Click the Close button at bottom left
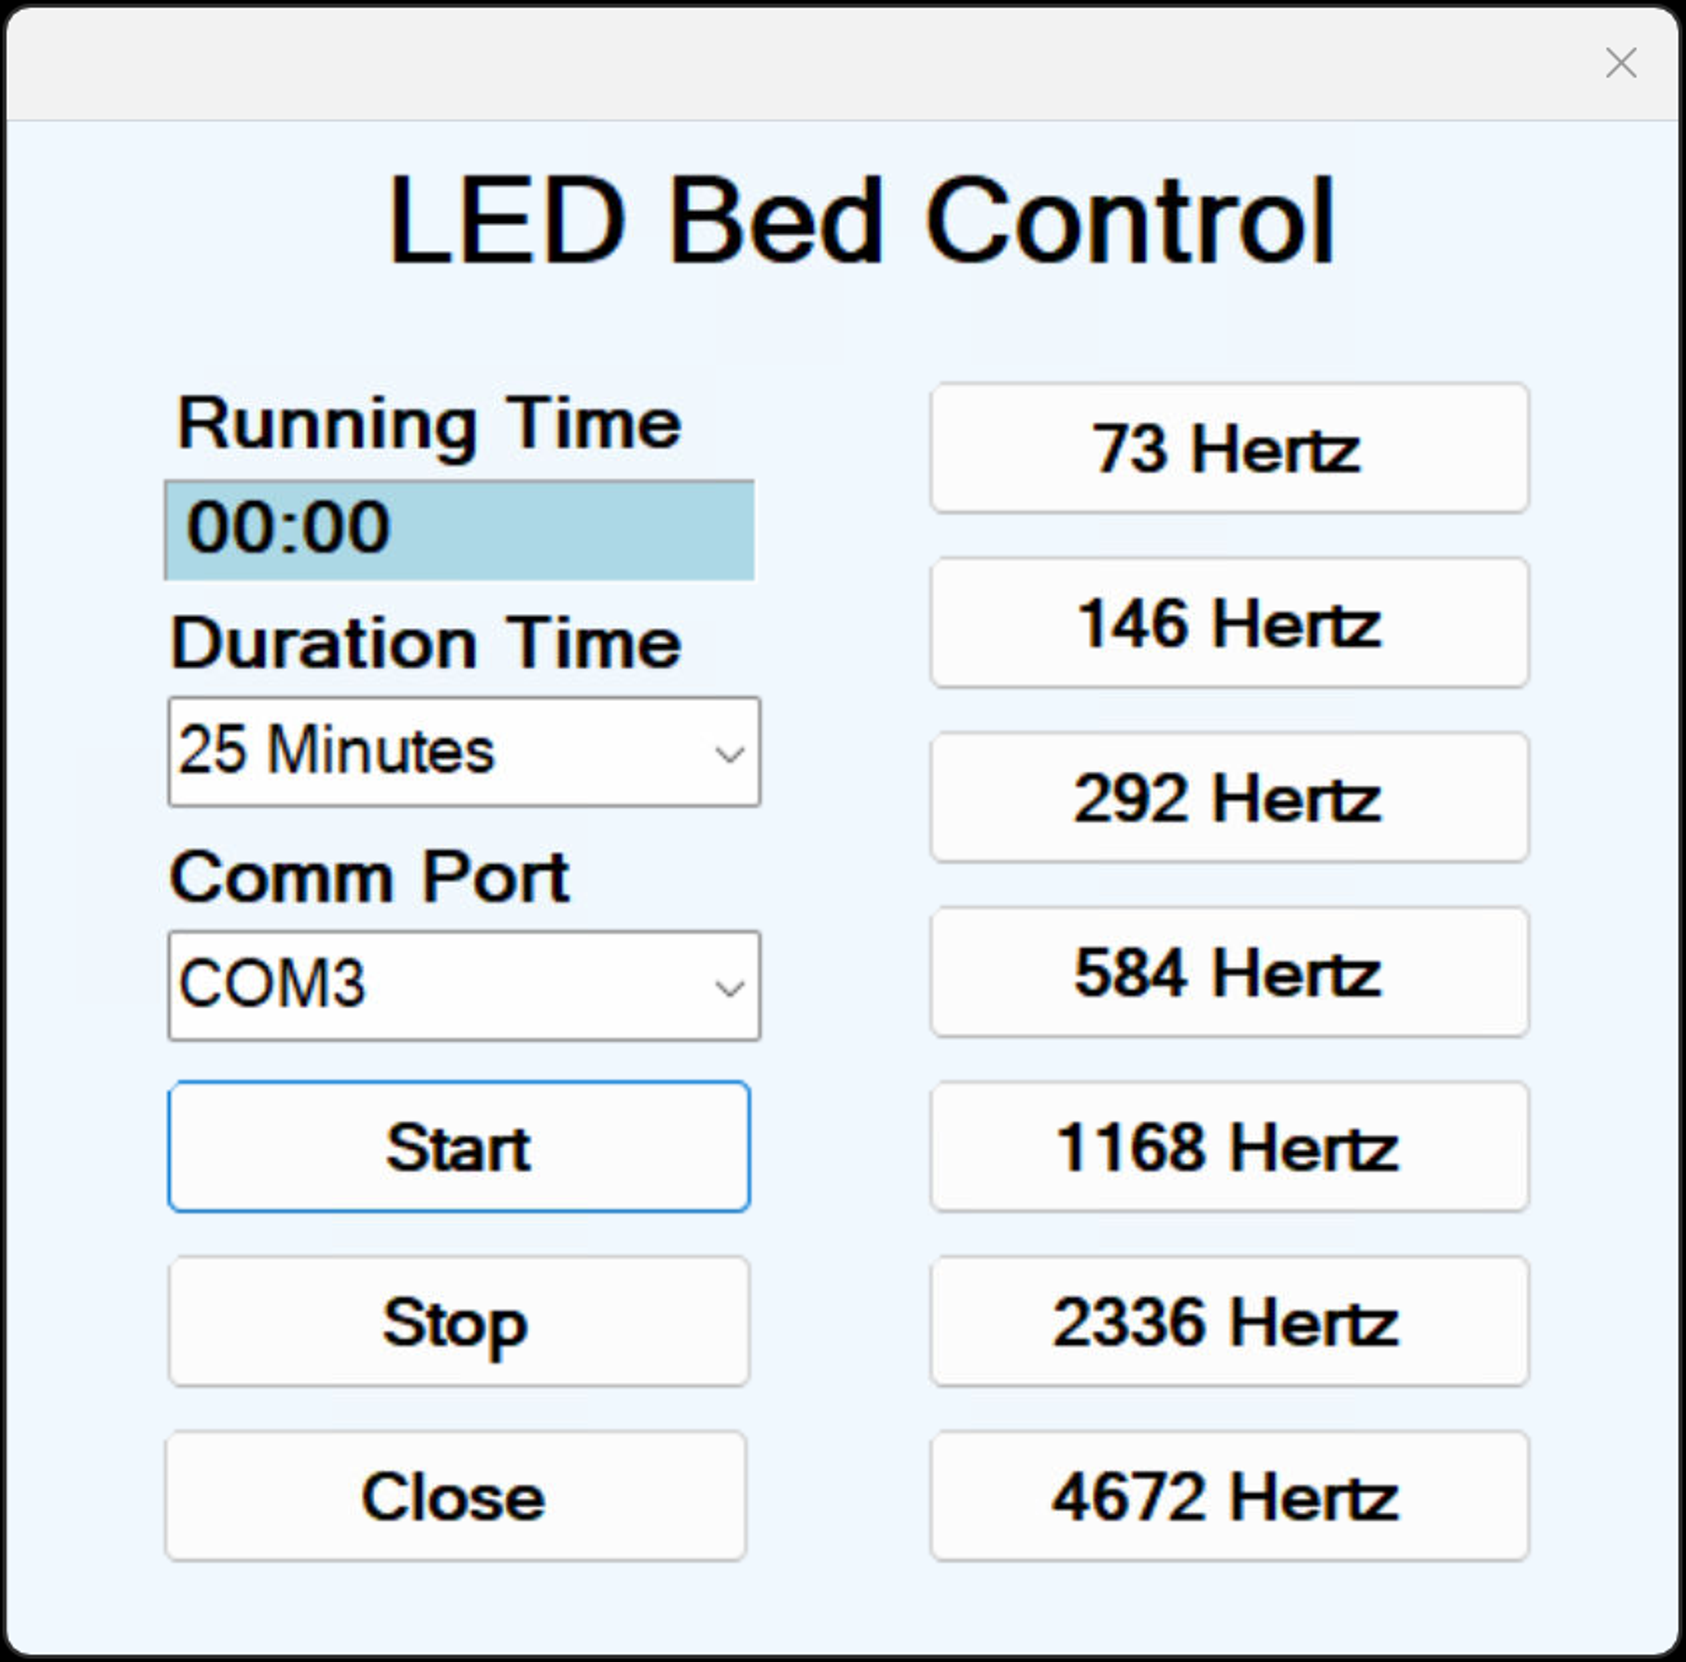1686x1662 pixels. point(455,1496)
